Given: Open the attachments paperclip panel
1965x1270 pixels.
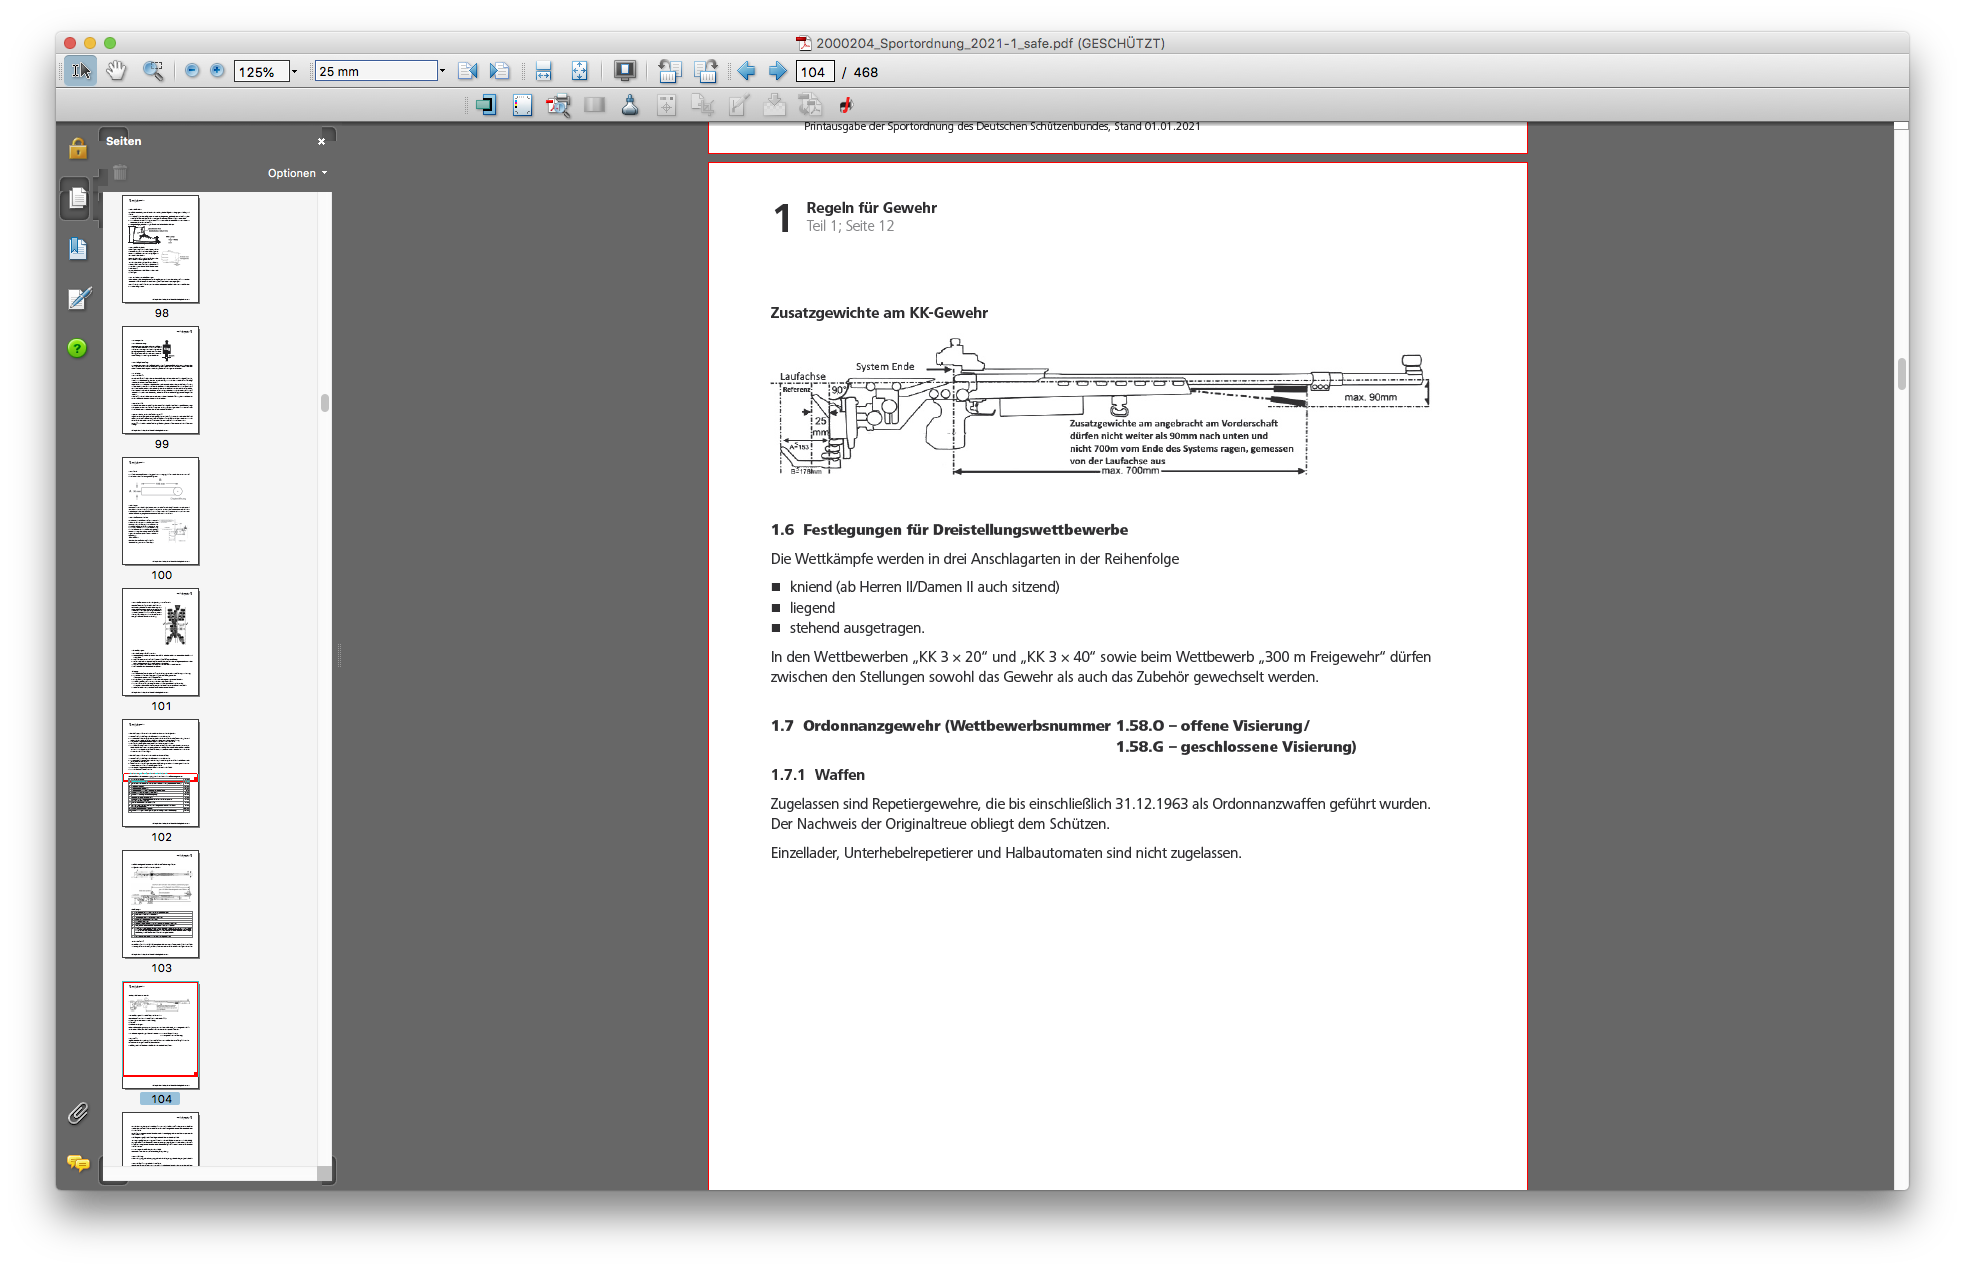Looking at the screenshot, I should coord(78,1113).
